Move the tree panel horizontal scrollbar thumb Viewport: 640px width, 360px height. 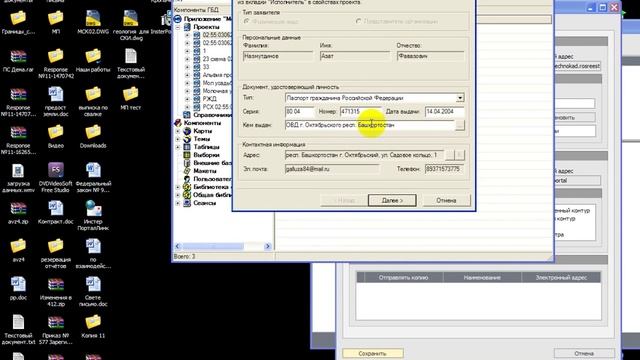213,246
